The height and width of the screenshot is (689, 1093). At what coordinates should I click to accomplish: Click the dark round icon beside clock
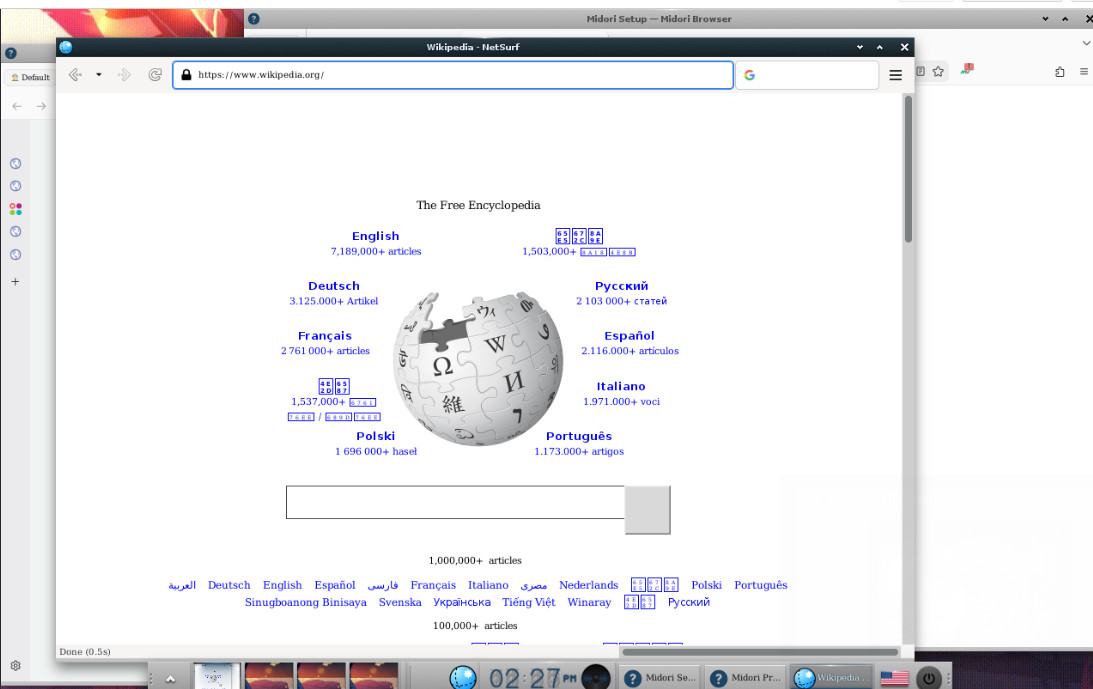tap(595, 677)
